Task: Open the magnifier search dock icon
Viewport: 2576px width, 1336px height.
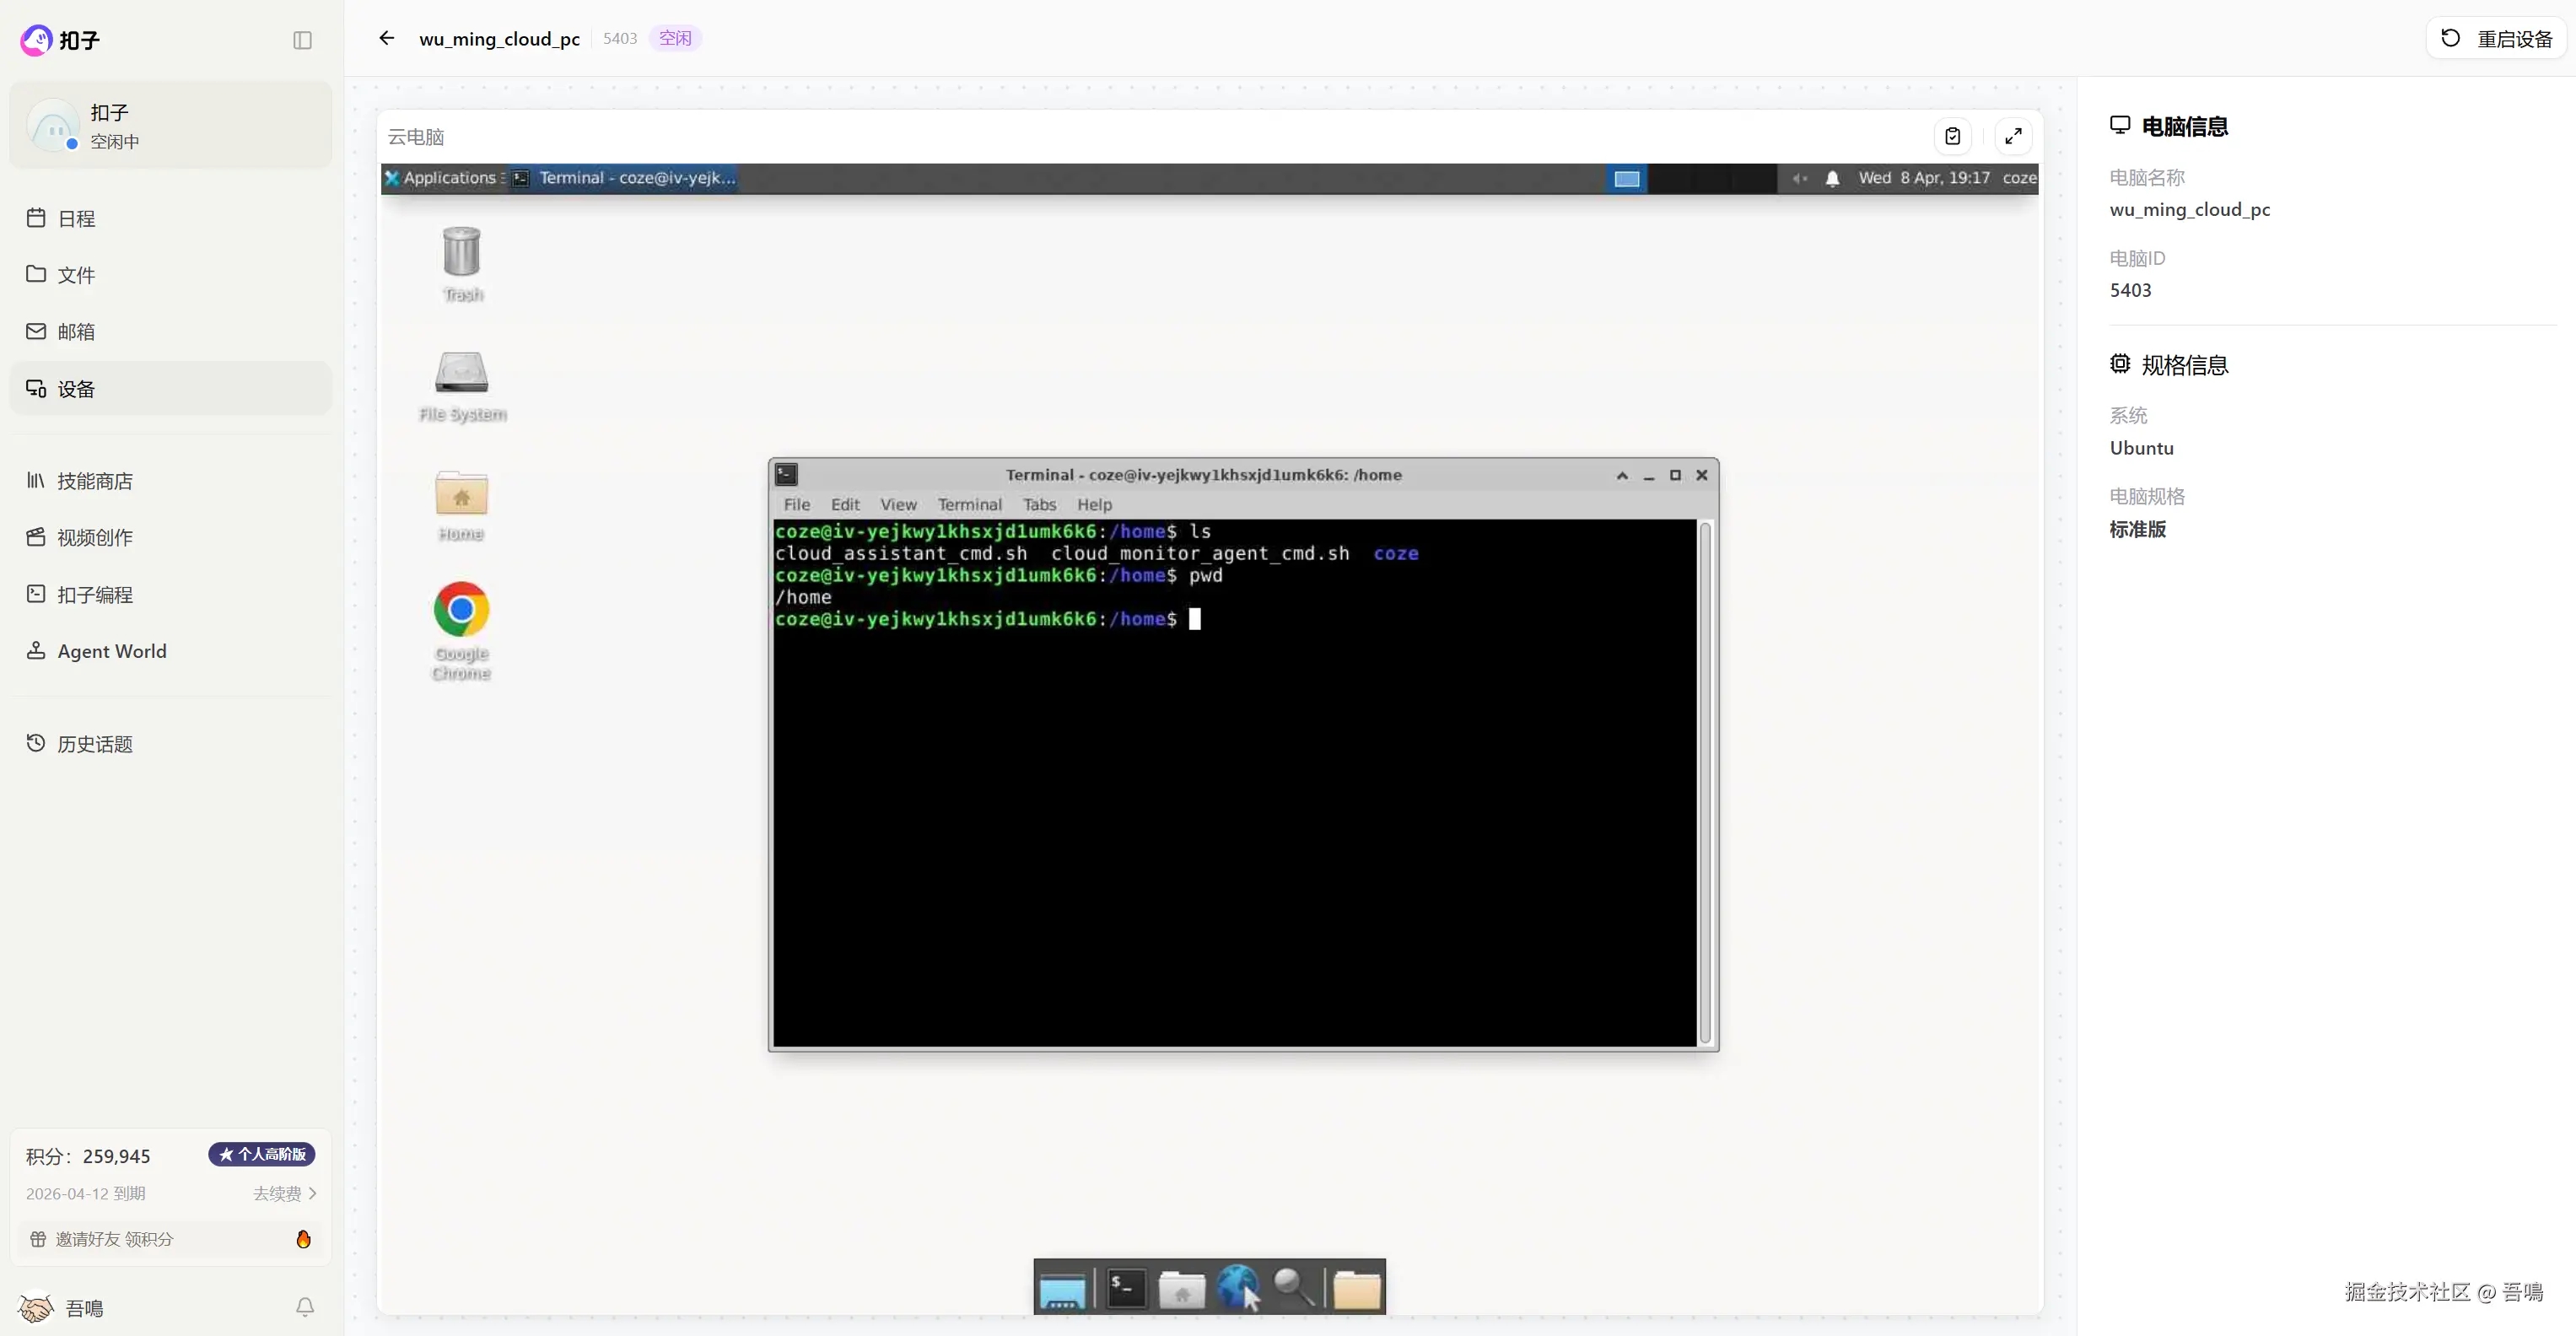Action: (x=1293, y=1288)
